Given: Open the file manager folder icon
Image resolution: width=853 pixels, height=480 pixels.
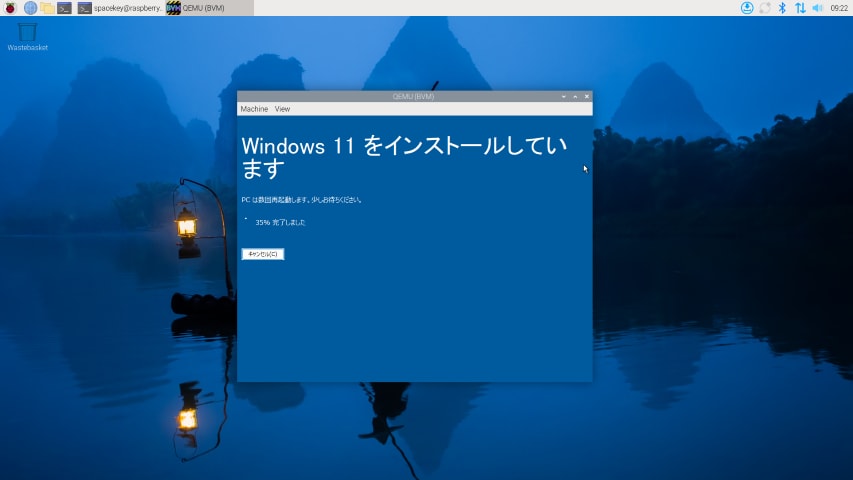Looking at the screenshot, I should [x=47, y=8].
